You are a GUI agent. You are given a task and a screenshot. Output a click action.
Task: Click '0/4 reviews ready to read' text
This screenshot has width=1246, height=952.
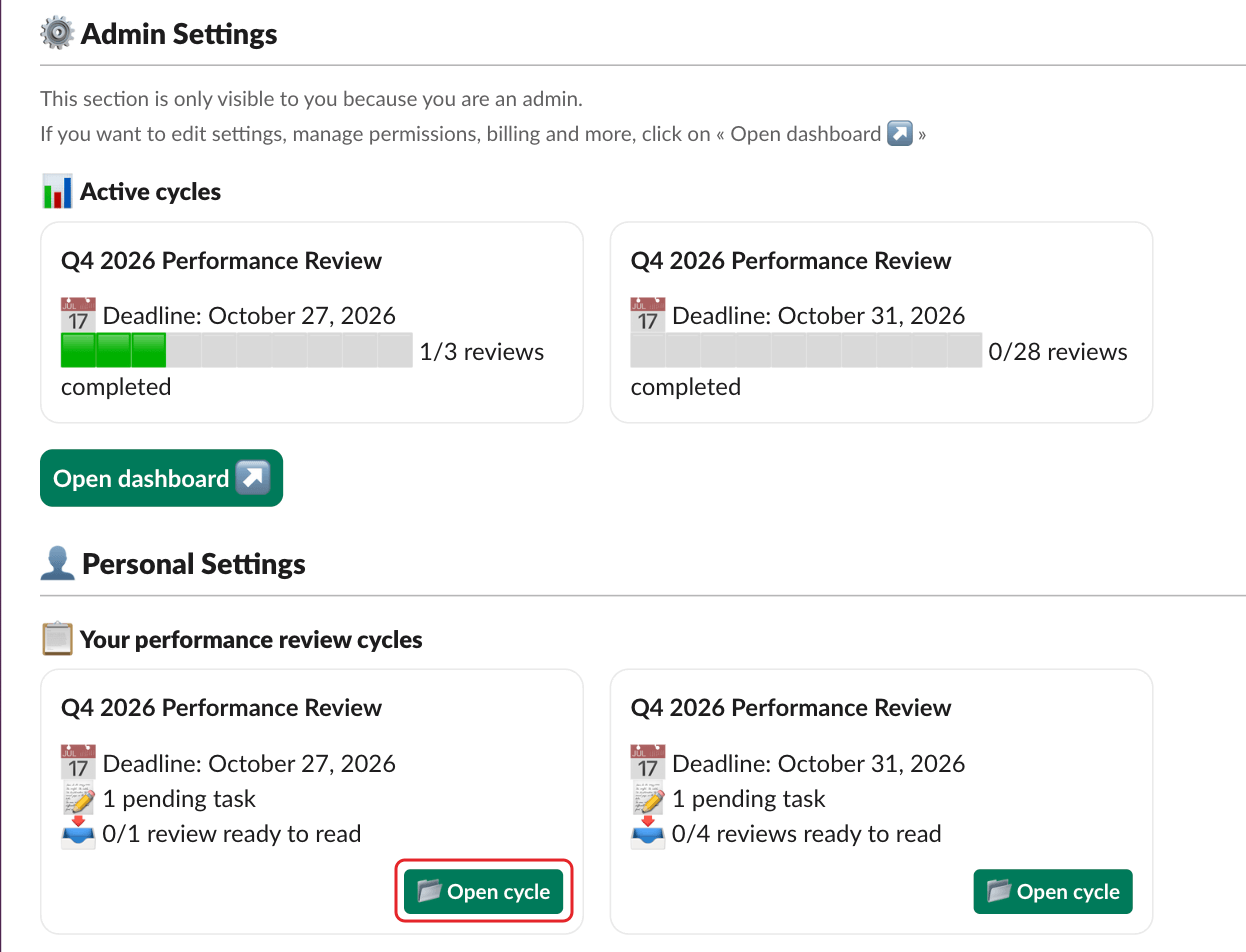[x=807, y=834]
